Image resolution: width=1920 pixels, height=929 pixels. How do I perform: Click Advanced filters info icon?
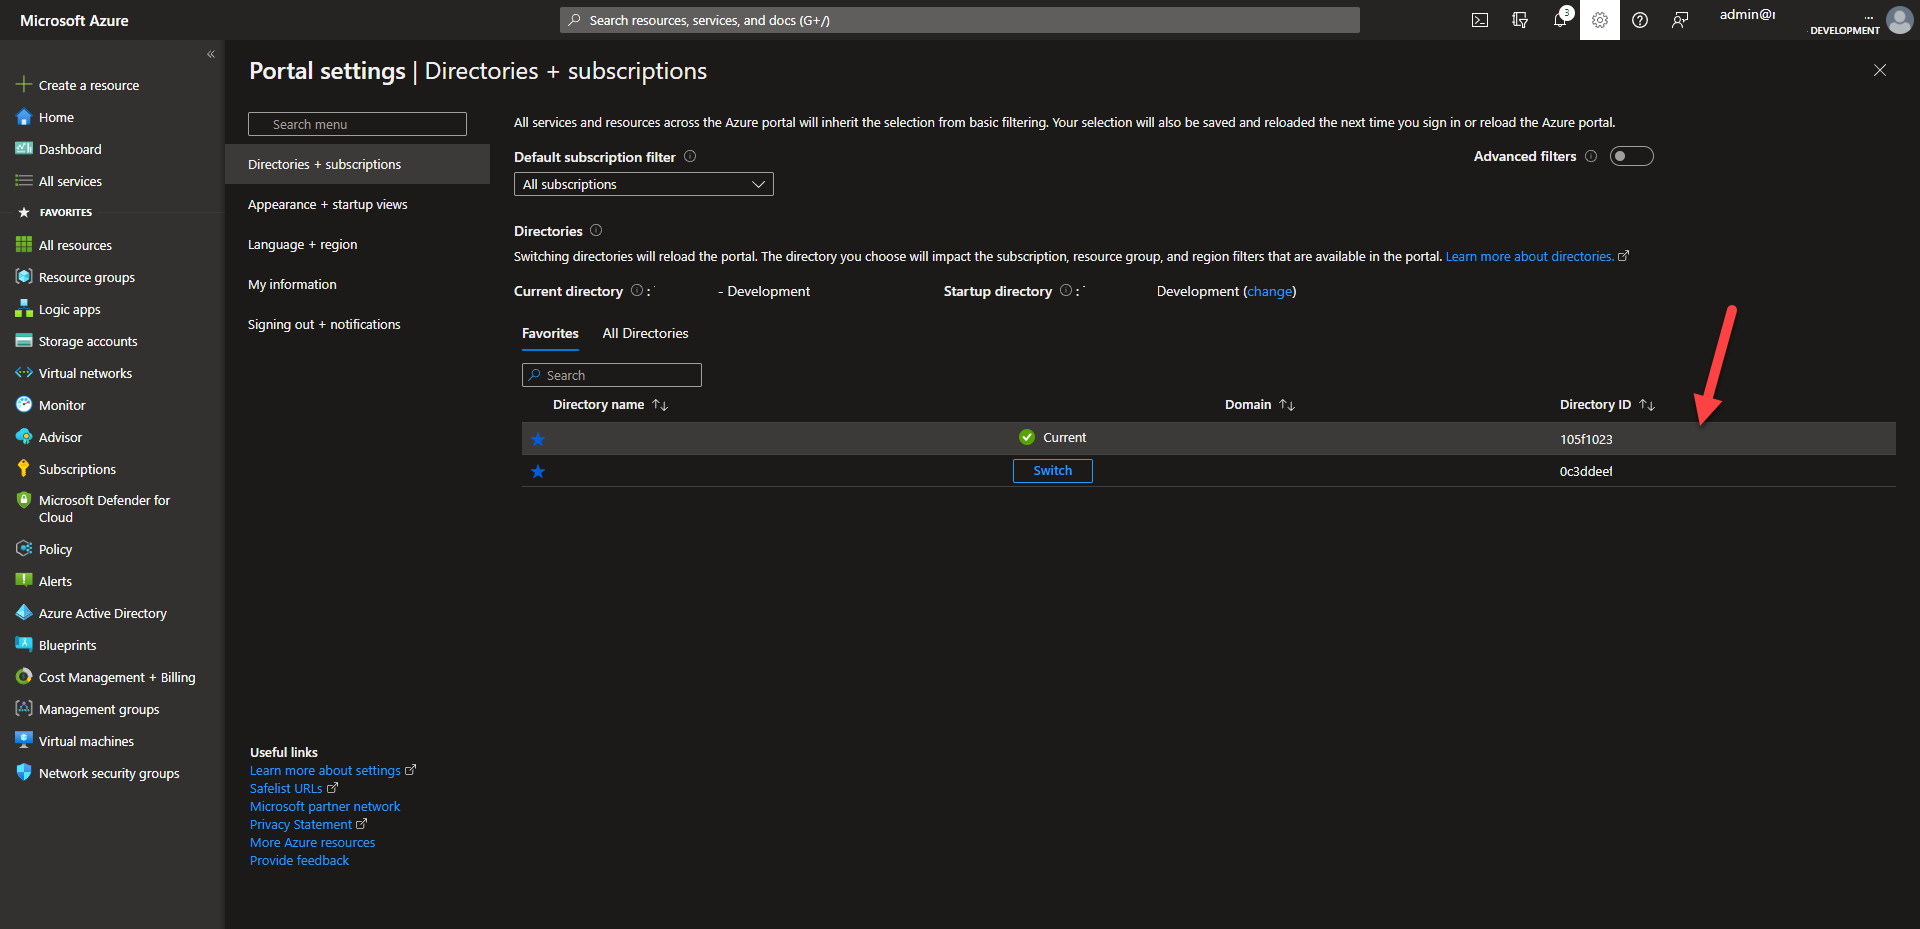1591,156
